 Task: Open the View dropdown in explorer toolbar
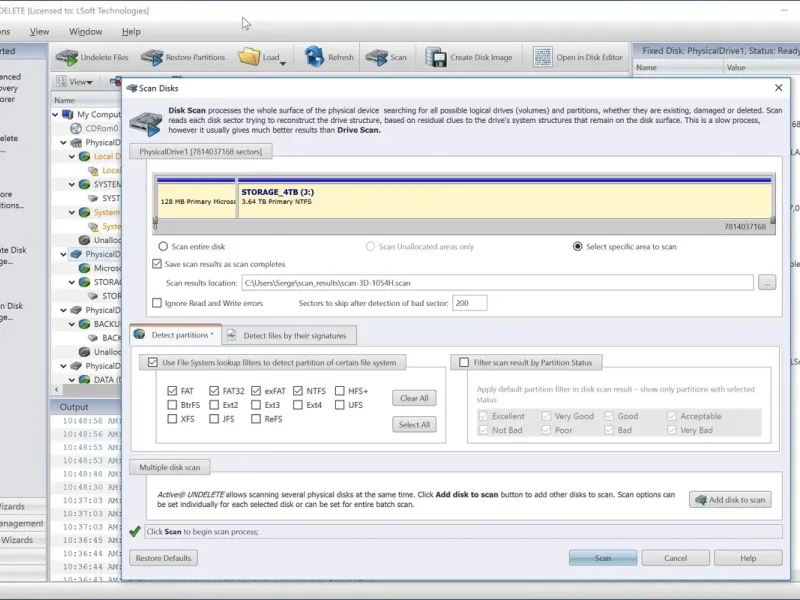click(x=90, y=82)
